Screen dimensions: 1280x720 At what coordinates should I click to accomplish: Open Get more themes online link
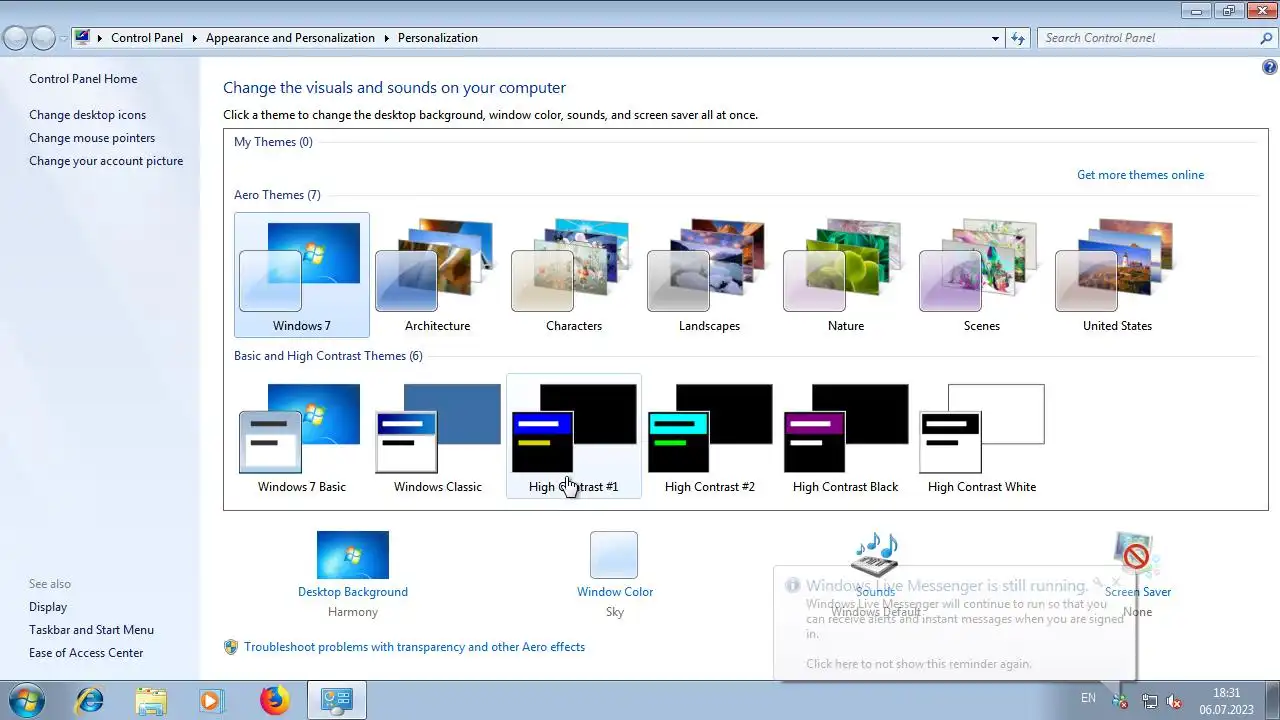[x=1140, y=175]
